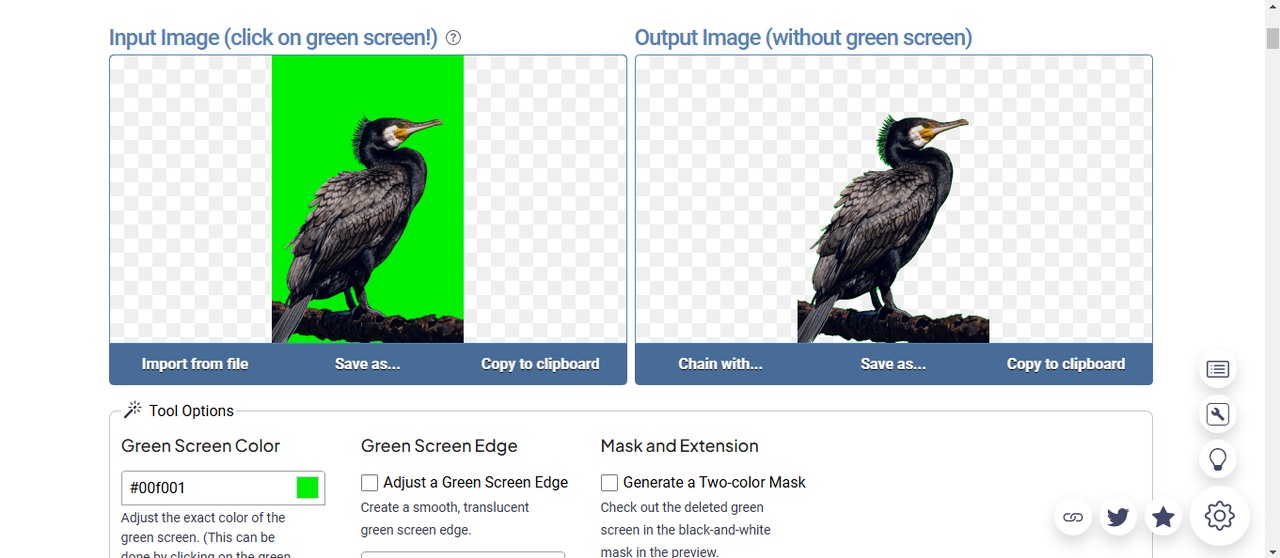Viewport: 1280px width, 558px height.
Task: Click the help question mark icon
Action: tap(453, 38)
